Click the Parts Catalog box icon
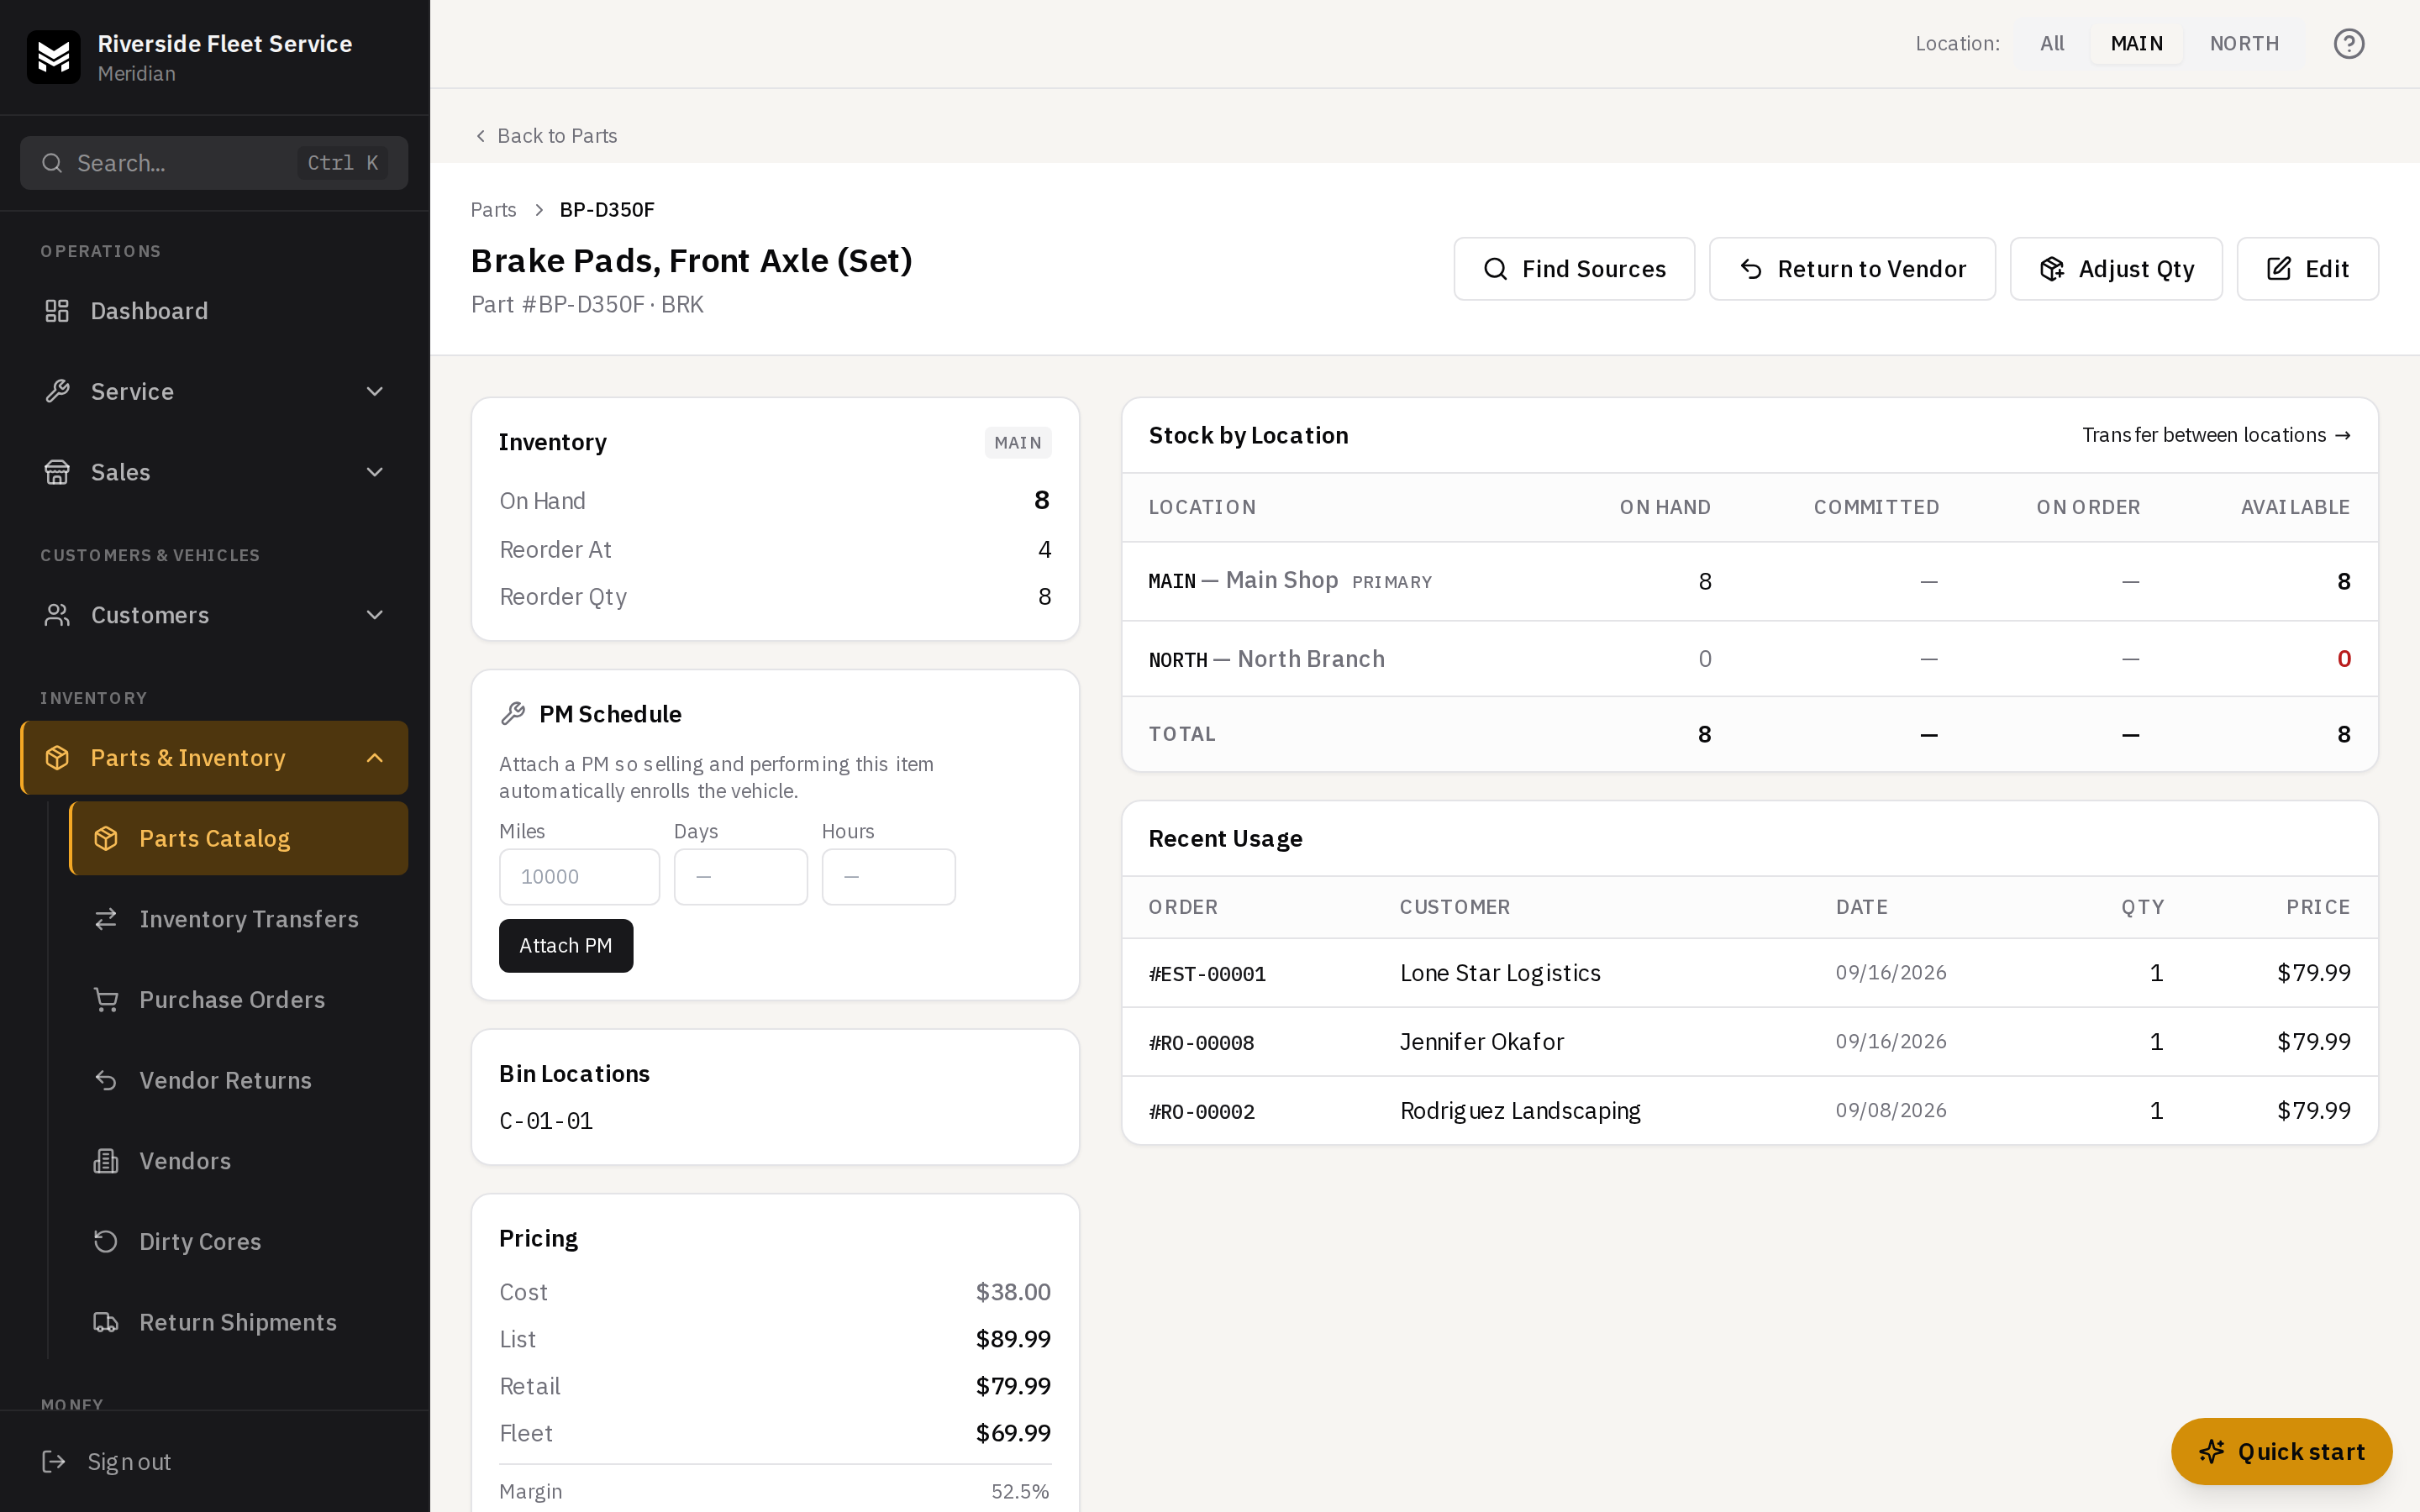 click(106, 838)
